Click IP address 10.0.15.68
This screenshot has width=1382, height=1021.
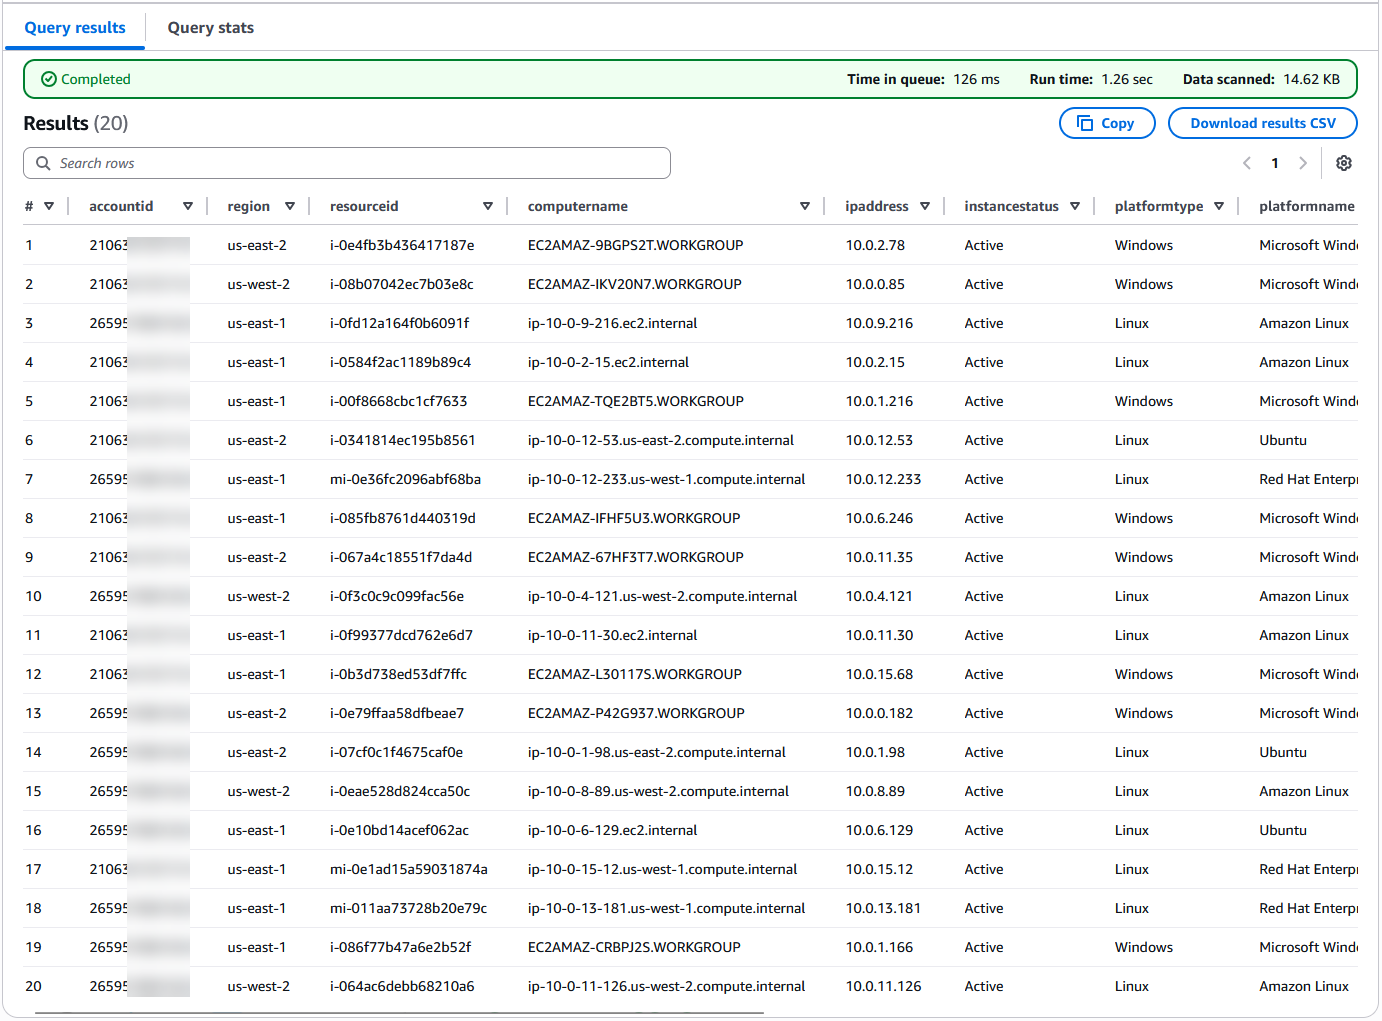pos(879,674)
